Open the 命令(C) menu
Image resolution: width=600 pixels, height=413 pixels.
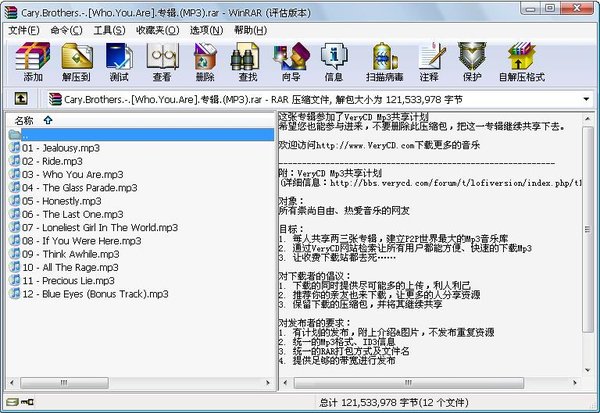coord(66,30)
